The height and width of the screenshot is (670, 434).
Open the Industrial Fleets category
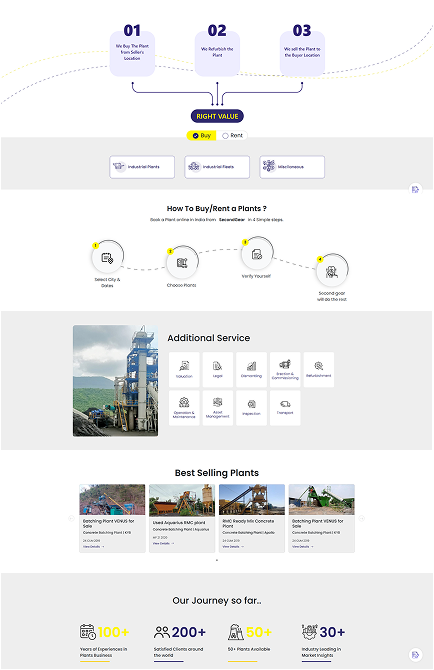tap(217, 167)
